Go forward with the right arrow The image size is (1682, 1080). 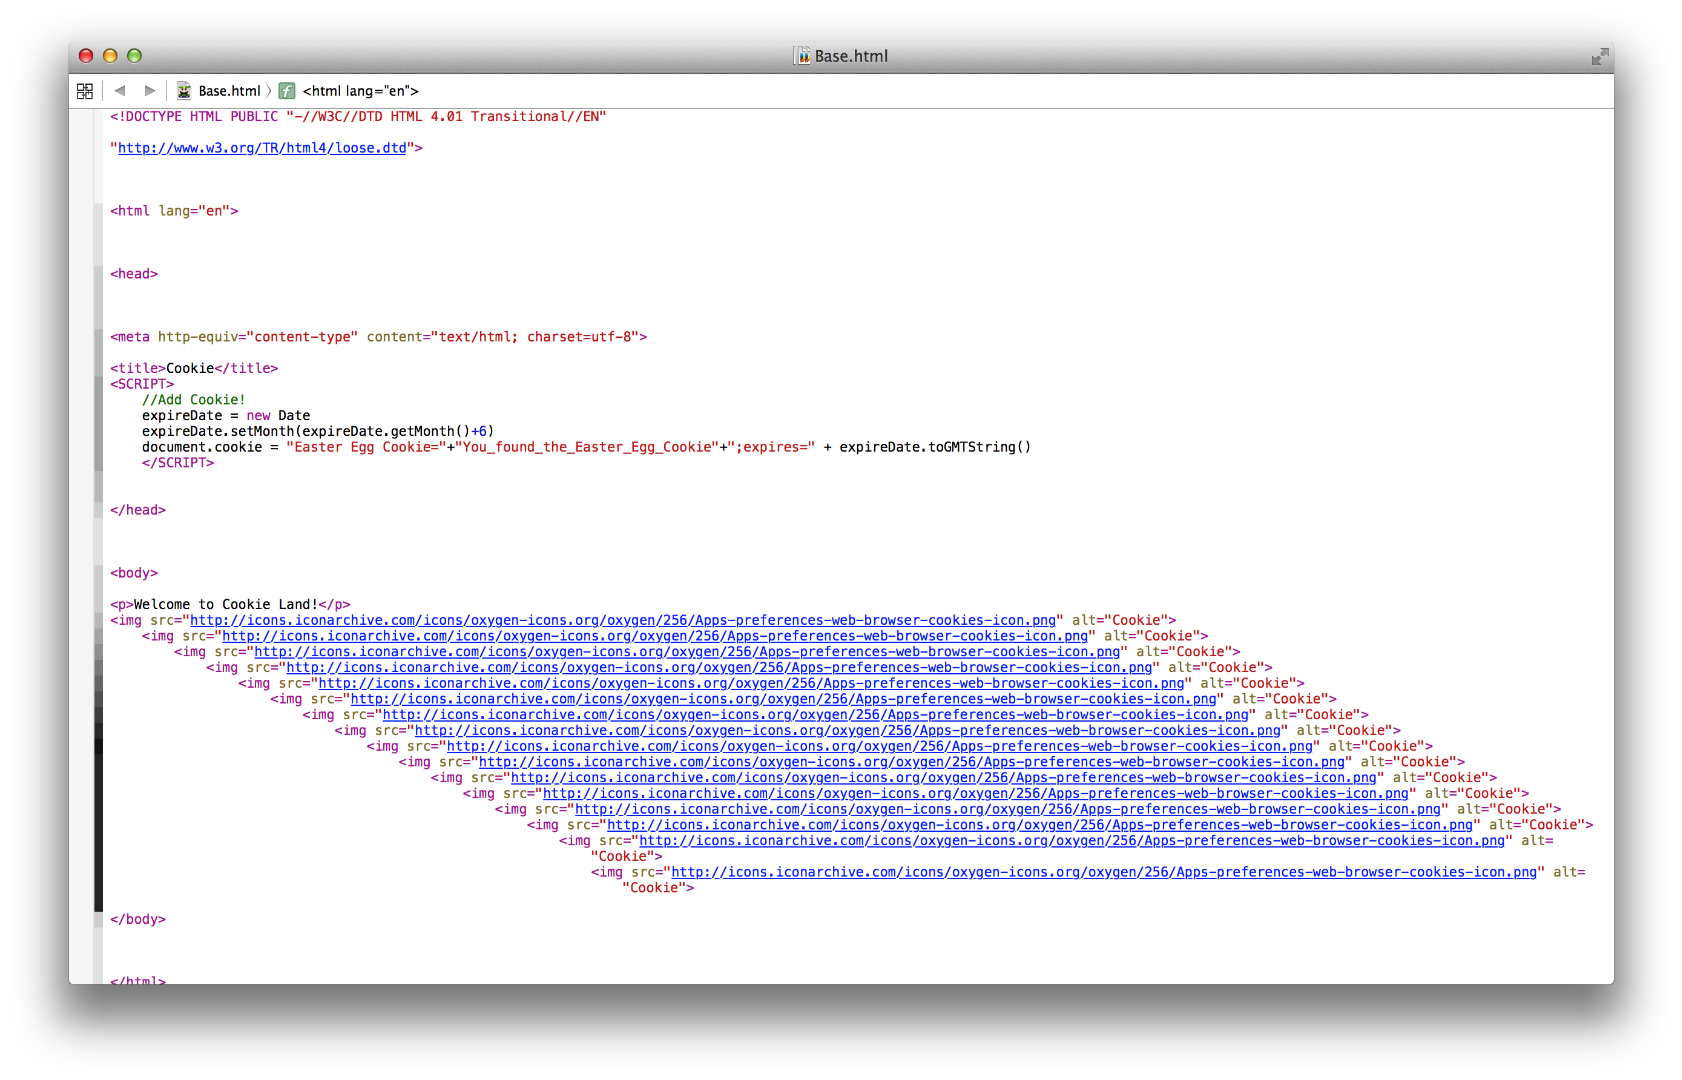click(x=150, y=91)
